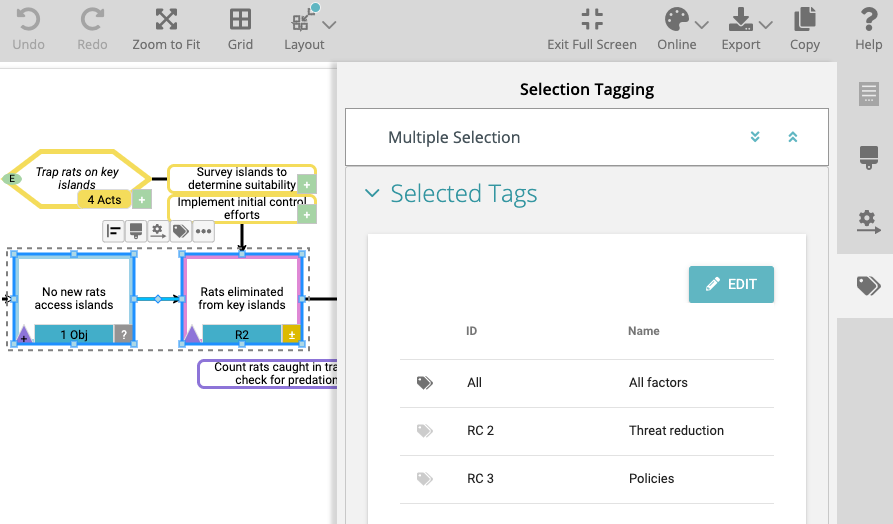Click the EDIT tags button
This screenshot has width=893, height=524.
pos(731,284)
